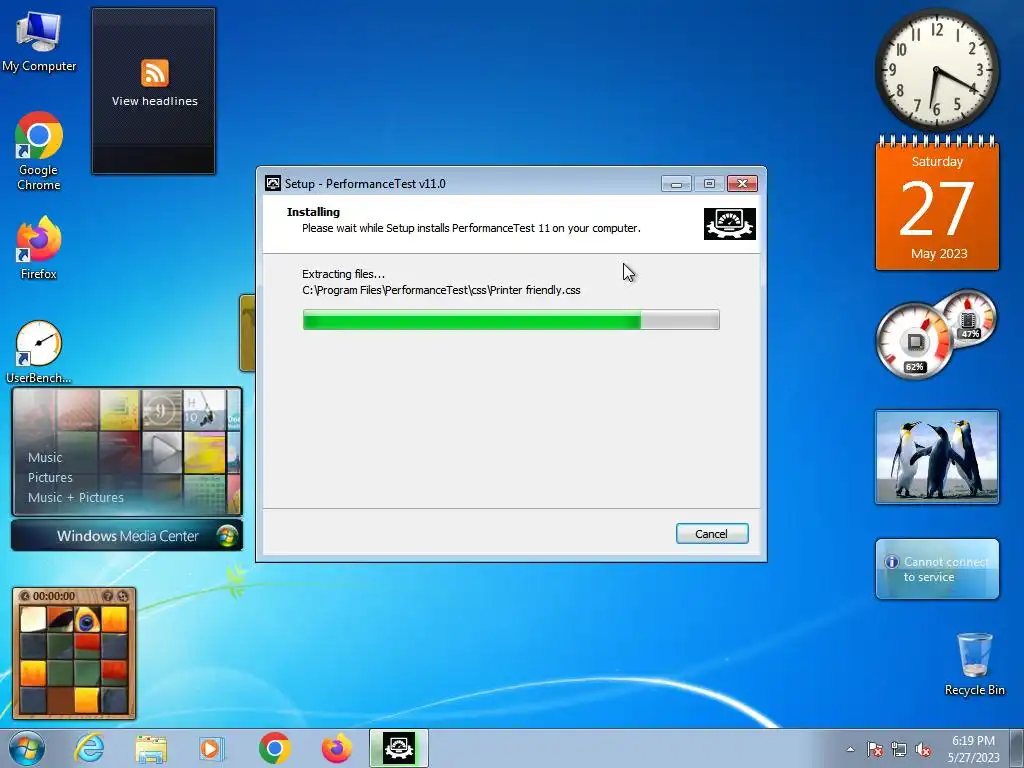Select PerformanceTest setup taskbar button
1024x768 pixels.
[398, 748]
